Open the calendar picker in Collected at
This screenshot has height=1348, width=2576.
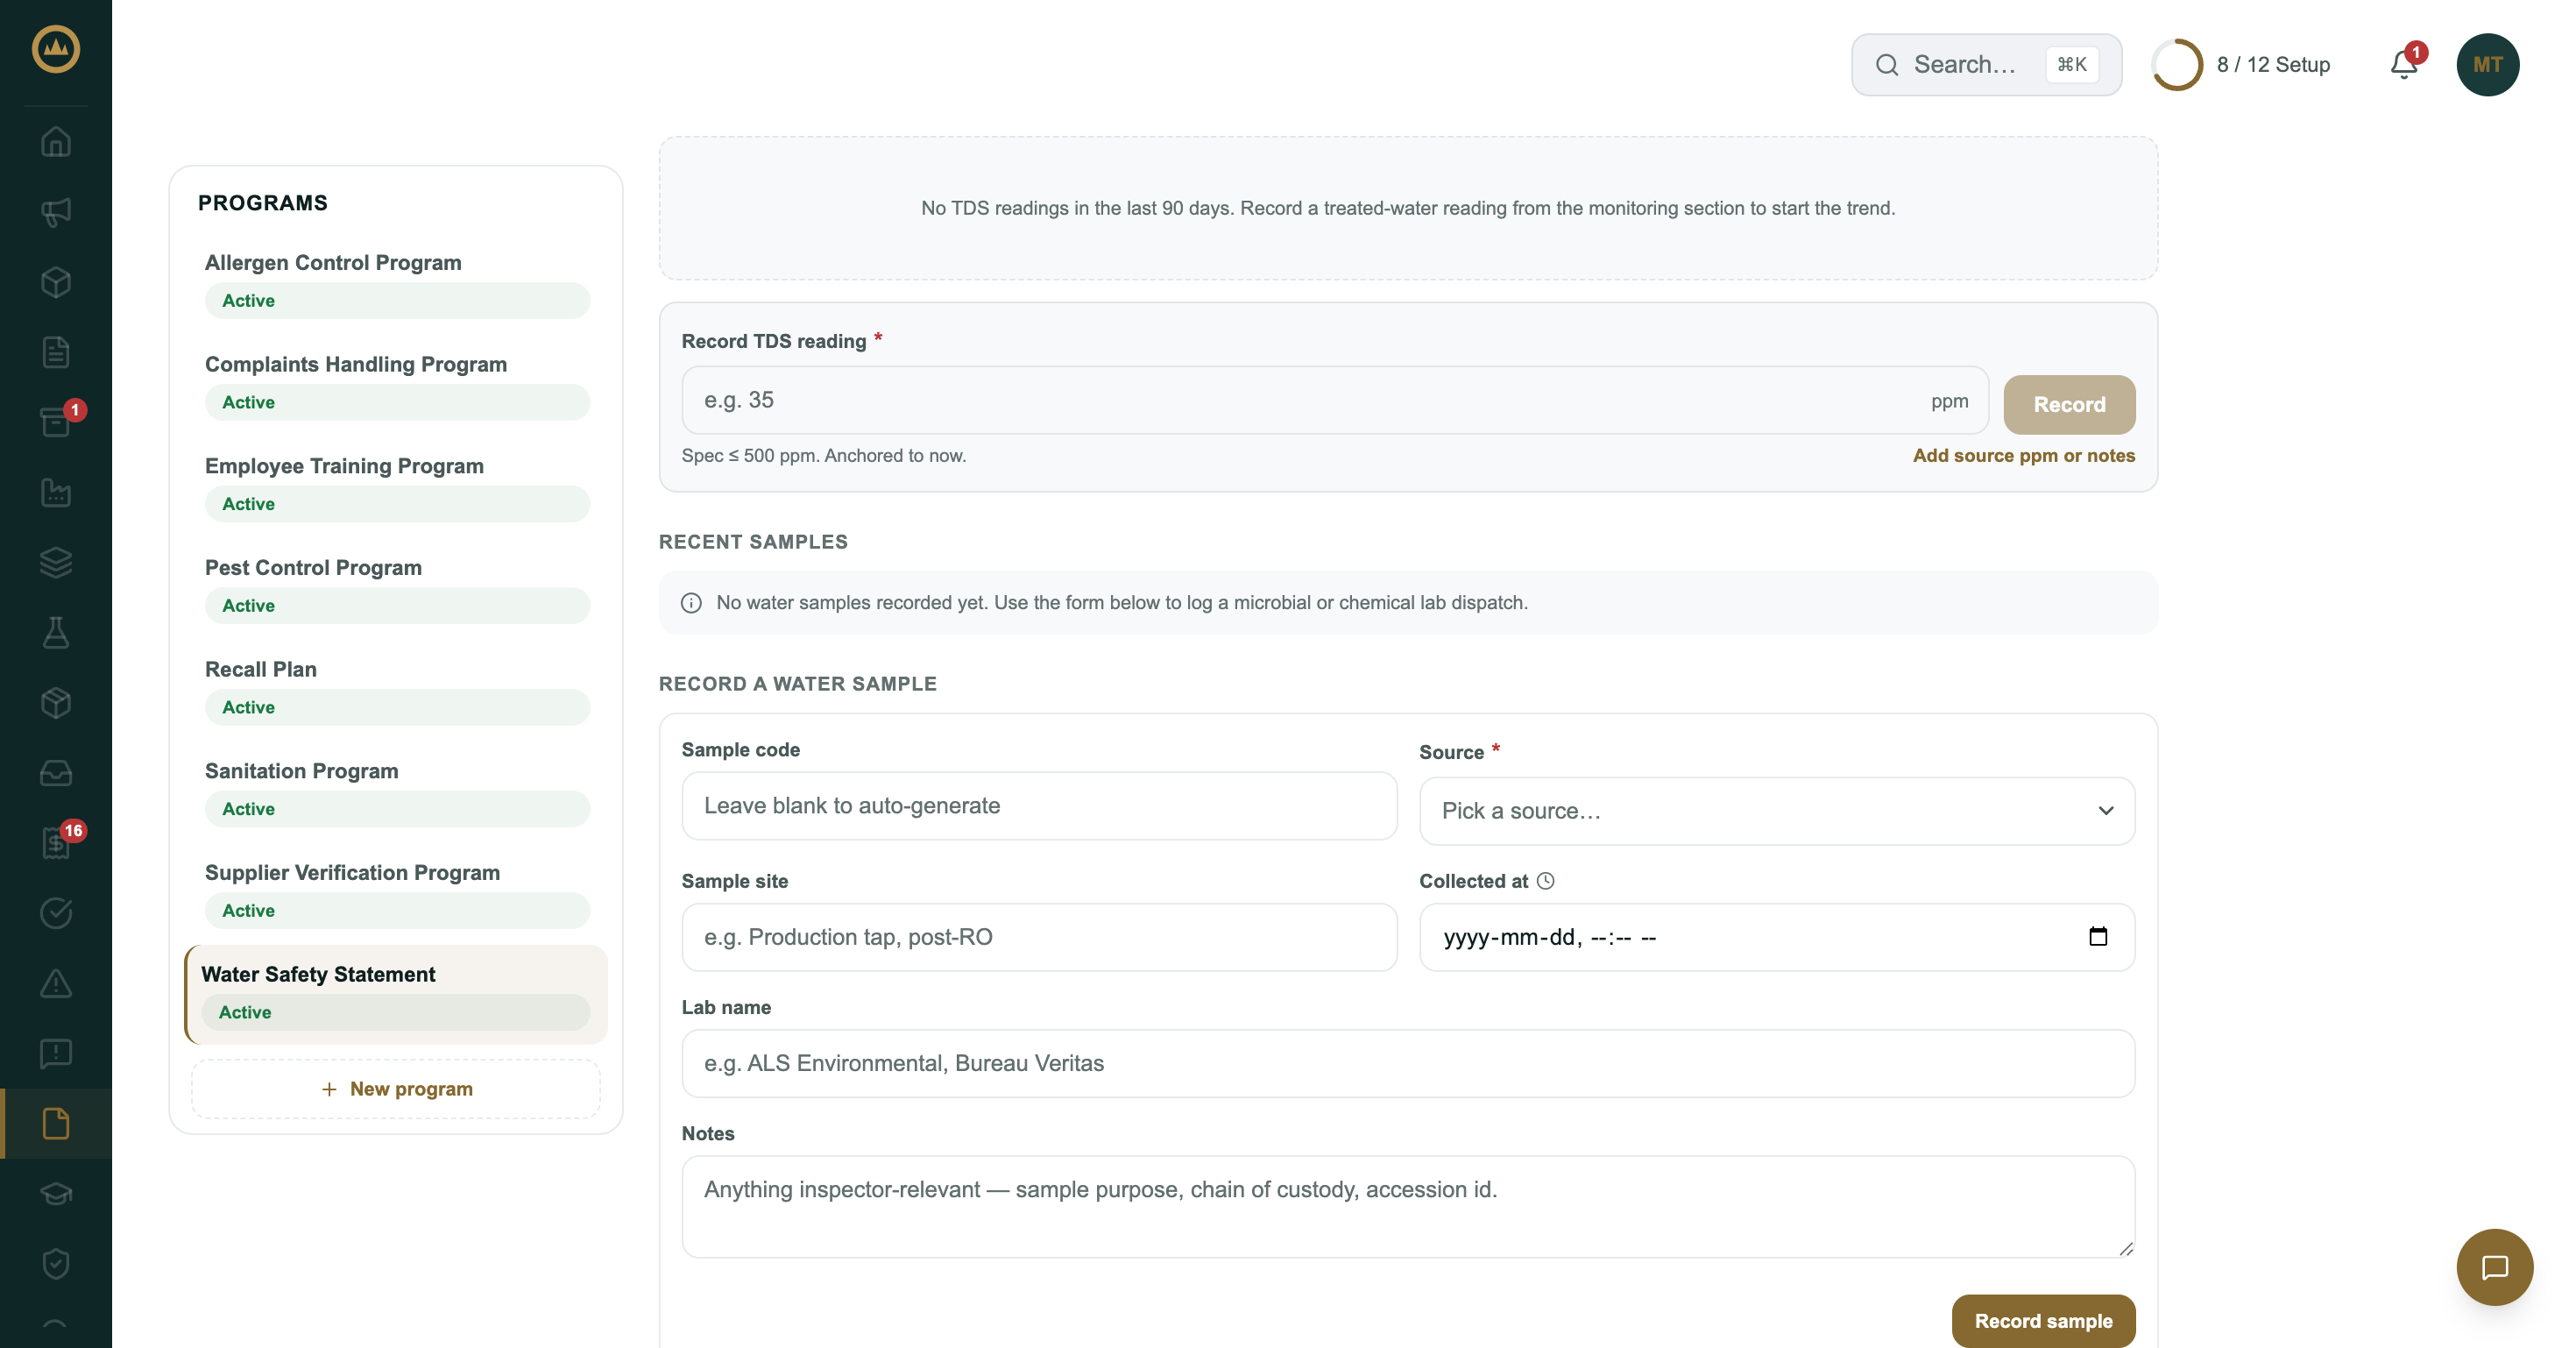click(x=2098, y=936)
